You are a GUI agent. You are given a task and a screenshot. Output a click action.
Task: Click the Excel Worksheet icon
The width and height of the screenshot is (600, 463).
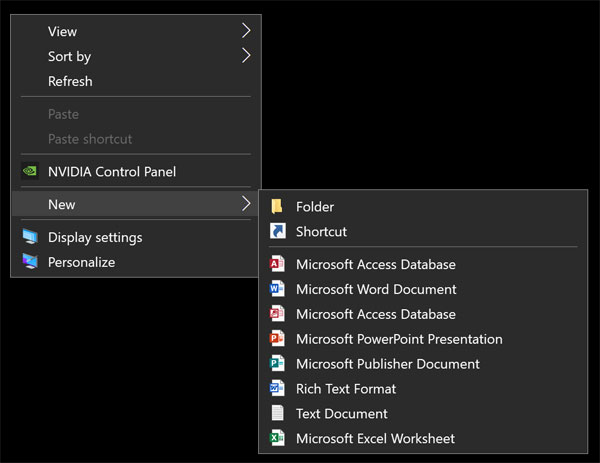click(x=277, y=438)
